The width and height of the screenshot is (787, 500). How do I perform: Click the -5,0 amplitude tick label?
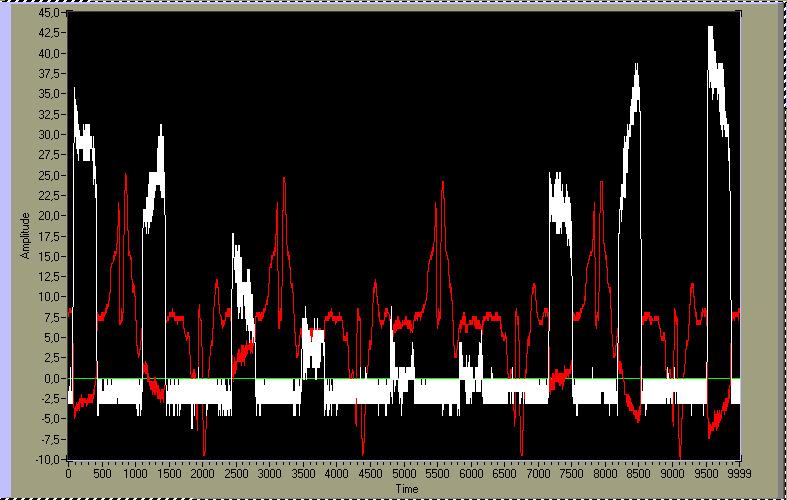[x=50, y=419]
